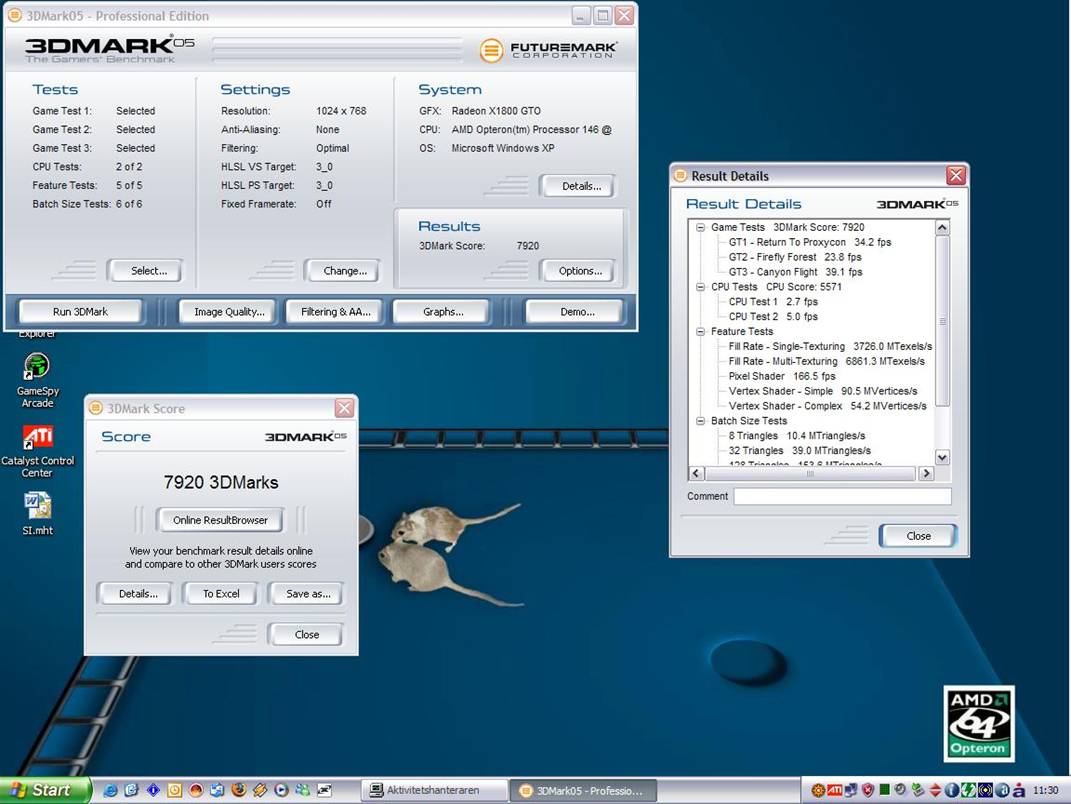The width and height of the screenshot is (1071, 804).
Task: Select Vertex Shader - Simple row
Action: (x=822, y=391)
